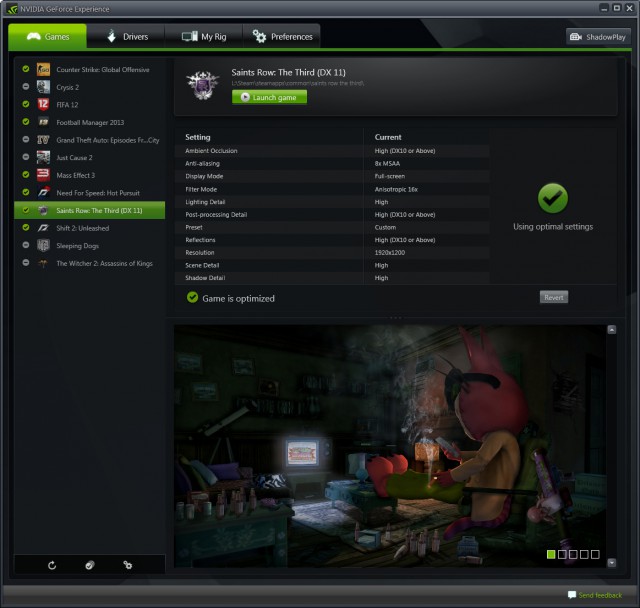Click the Need For Speed icon
The image size is (640, 608).
(x=43, y=193)
